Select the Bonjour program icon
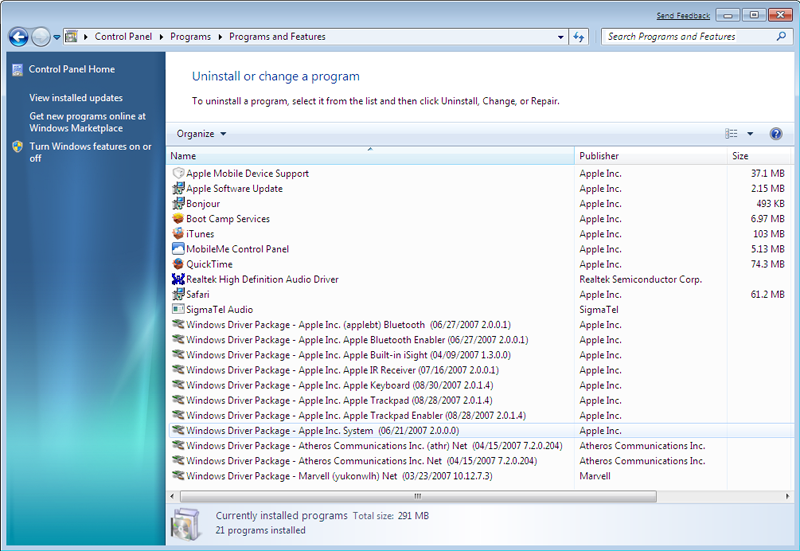The image size is (800, 551). (x=178, y=204)
